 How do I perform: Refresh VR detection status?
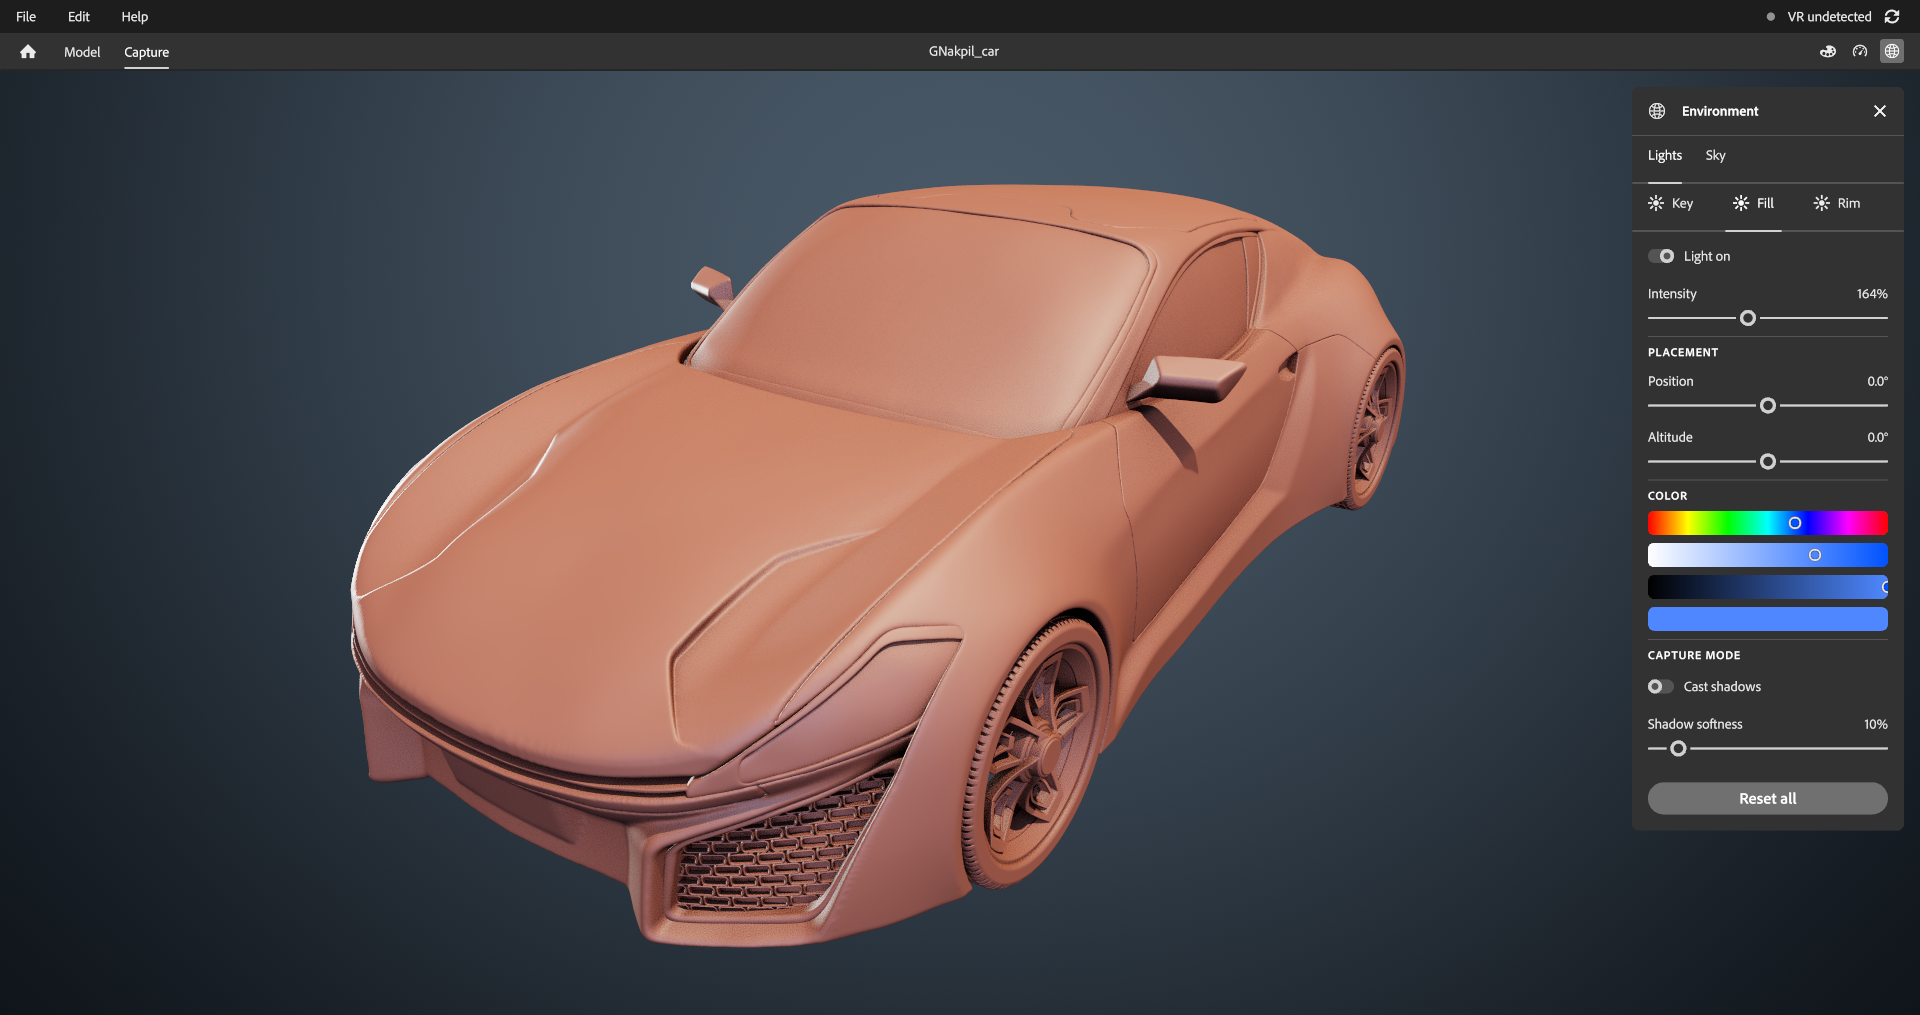[x=1892, y=17]
